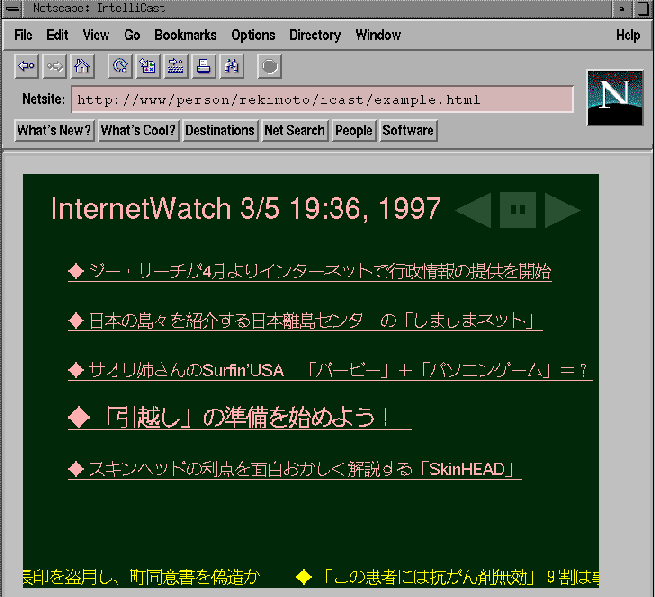Click the Netsite URL field
Viewport: 655px width, 597px height.
click(x=322, y=99)
